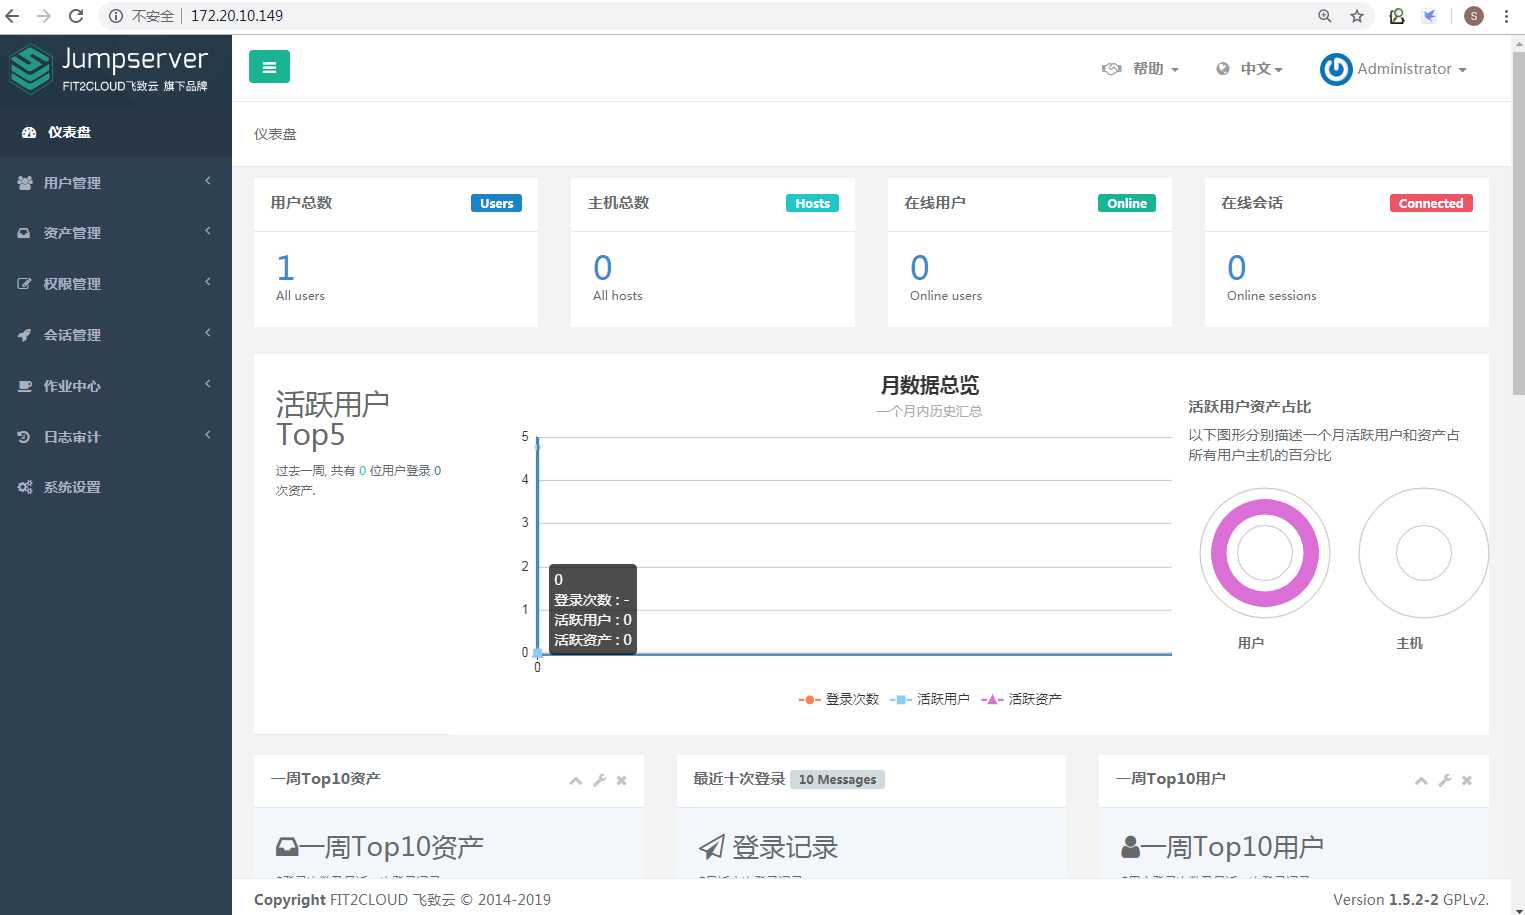Click the browser profile avatar
The image size is (1525, 915).
[x=1474, y=16]
